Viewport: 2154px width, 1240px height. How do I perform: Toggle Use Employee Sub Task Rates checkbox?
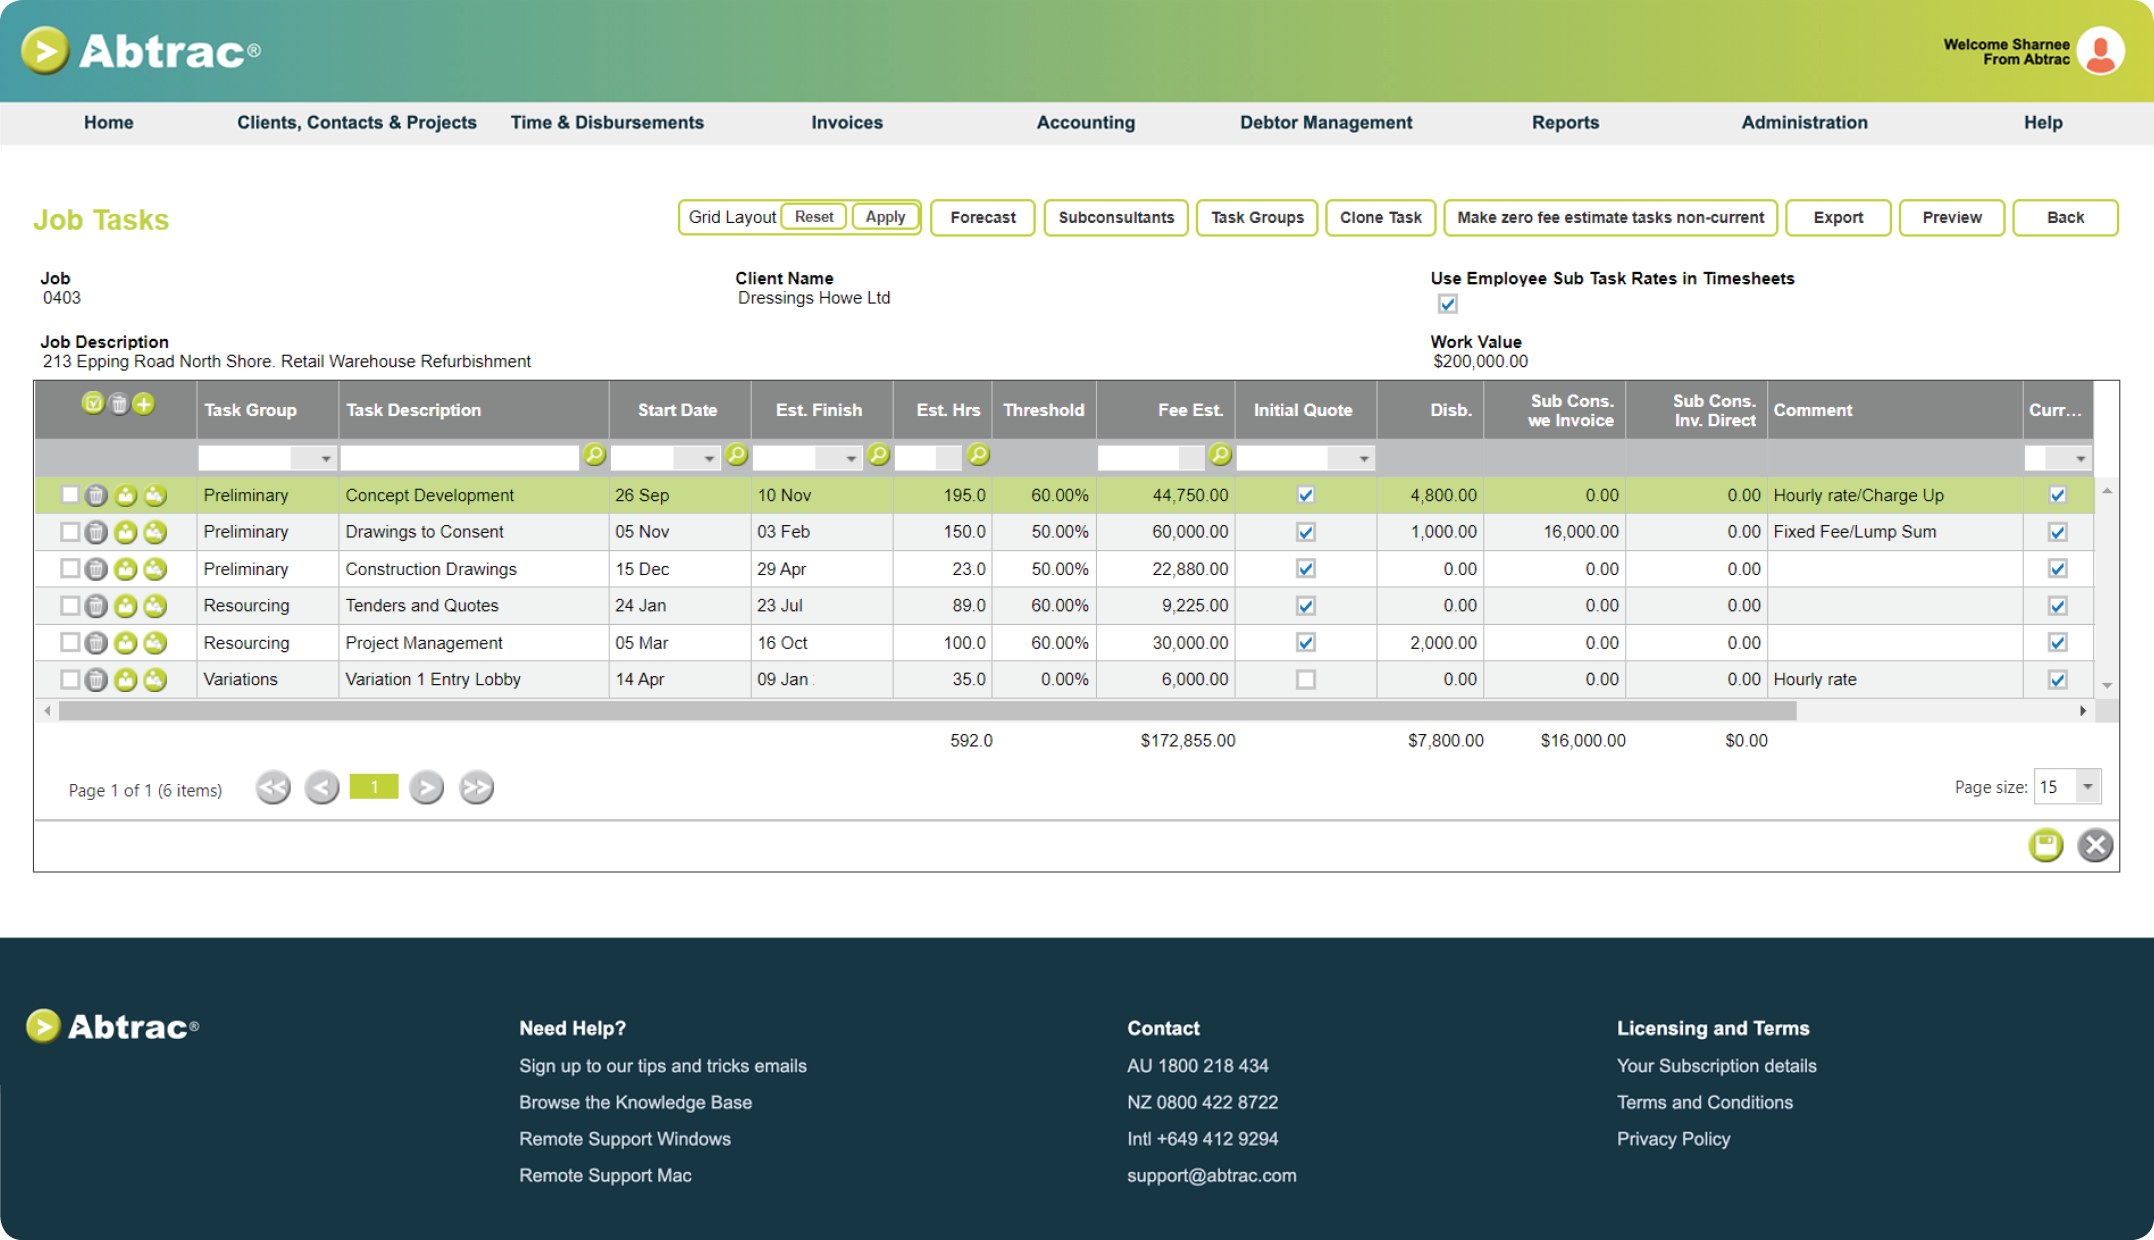click(1447, 304)
